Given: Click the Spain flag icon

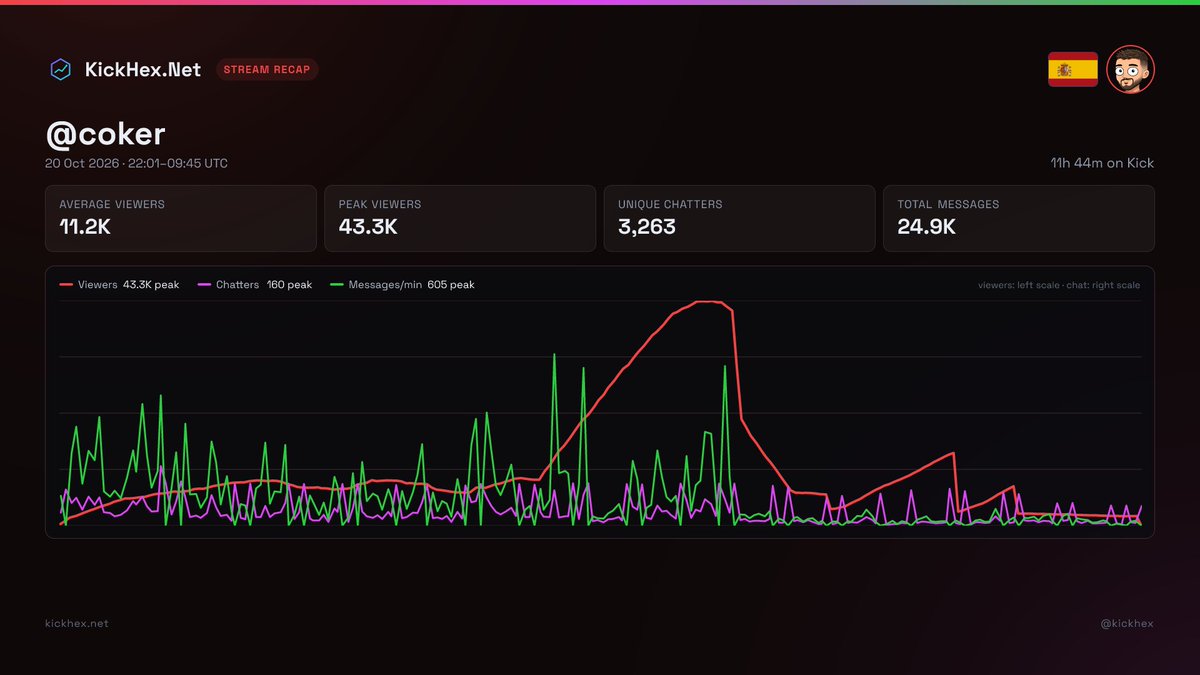Looking at the screenshot, I should 1073,70.
